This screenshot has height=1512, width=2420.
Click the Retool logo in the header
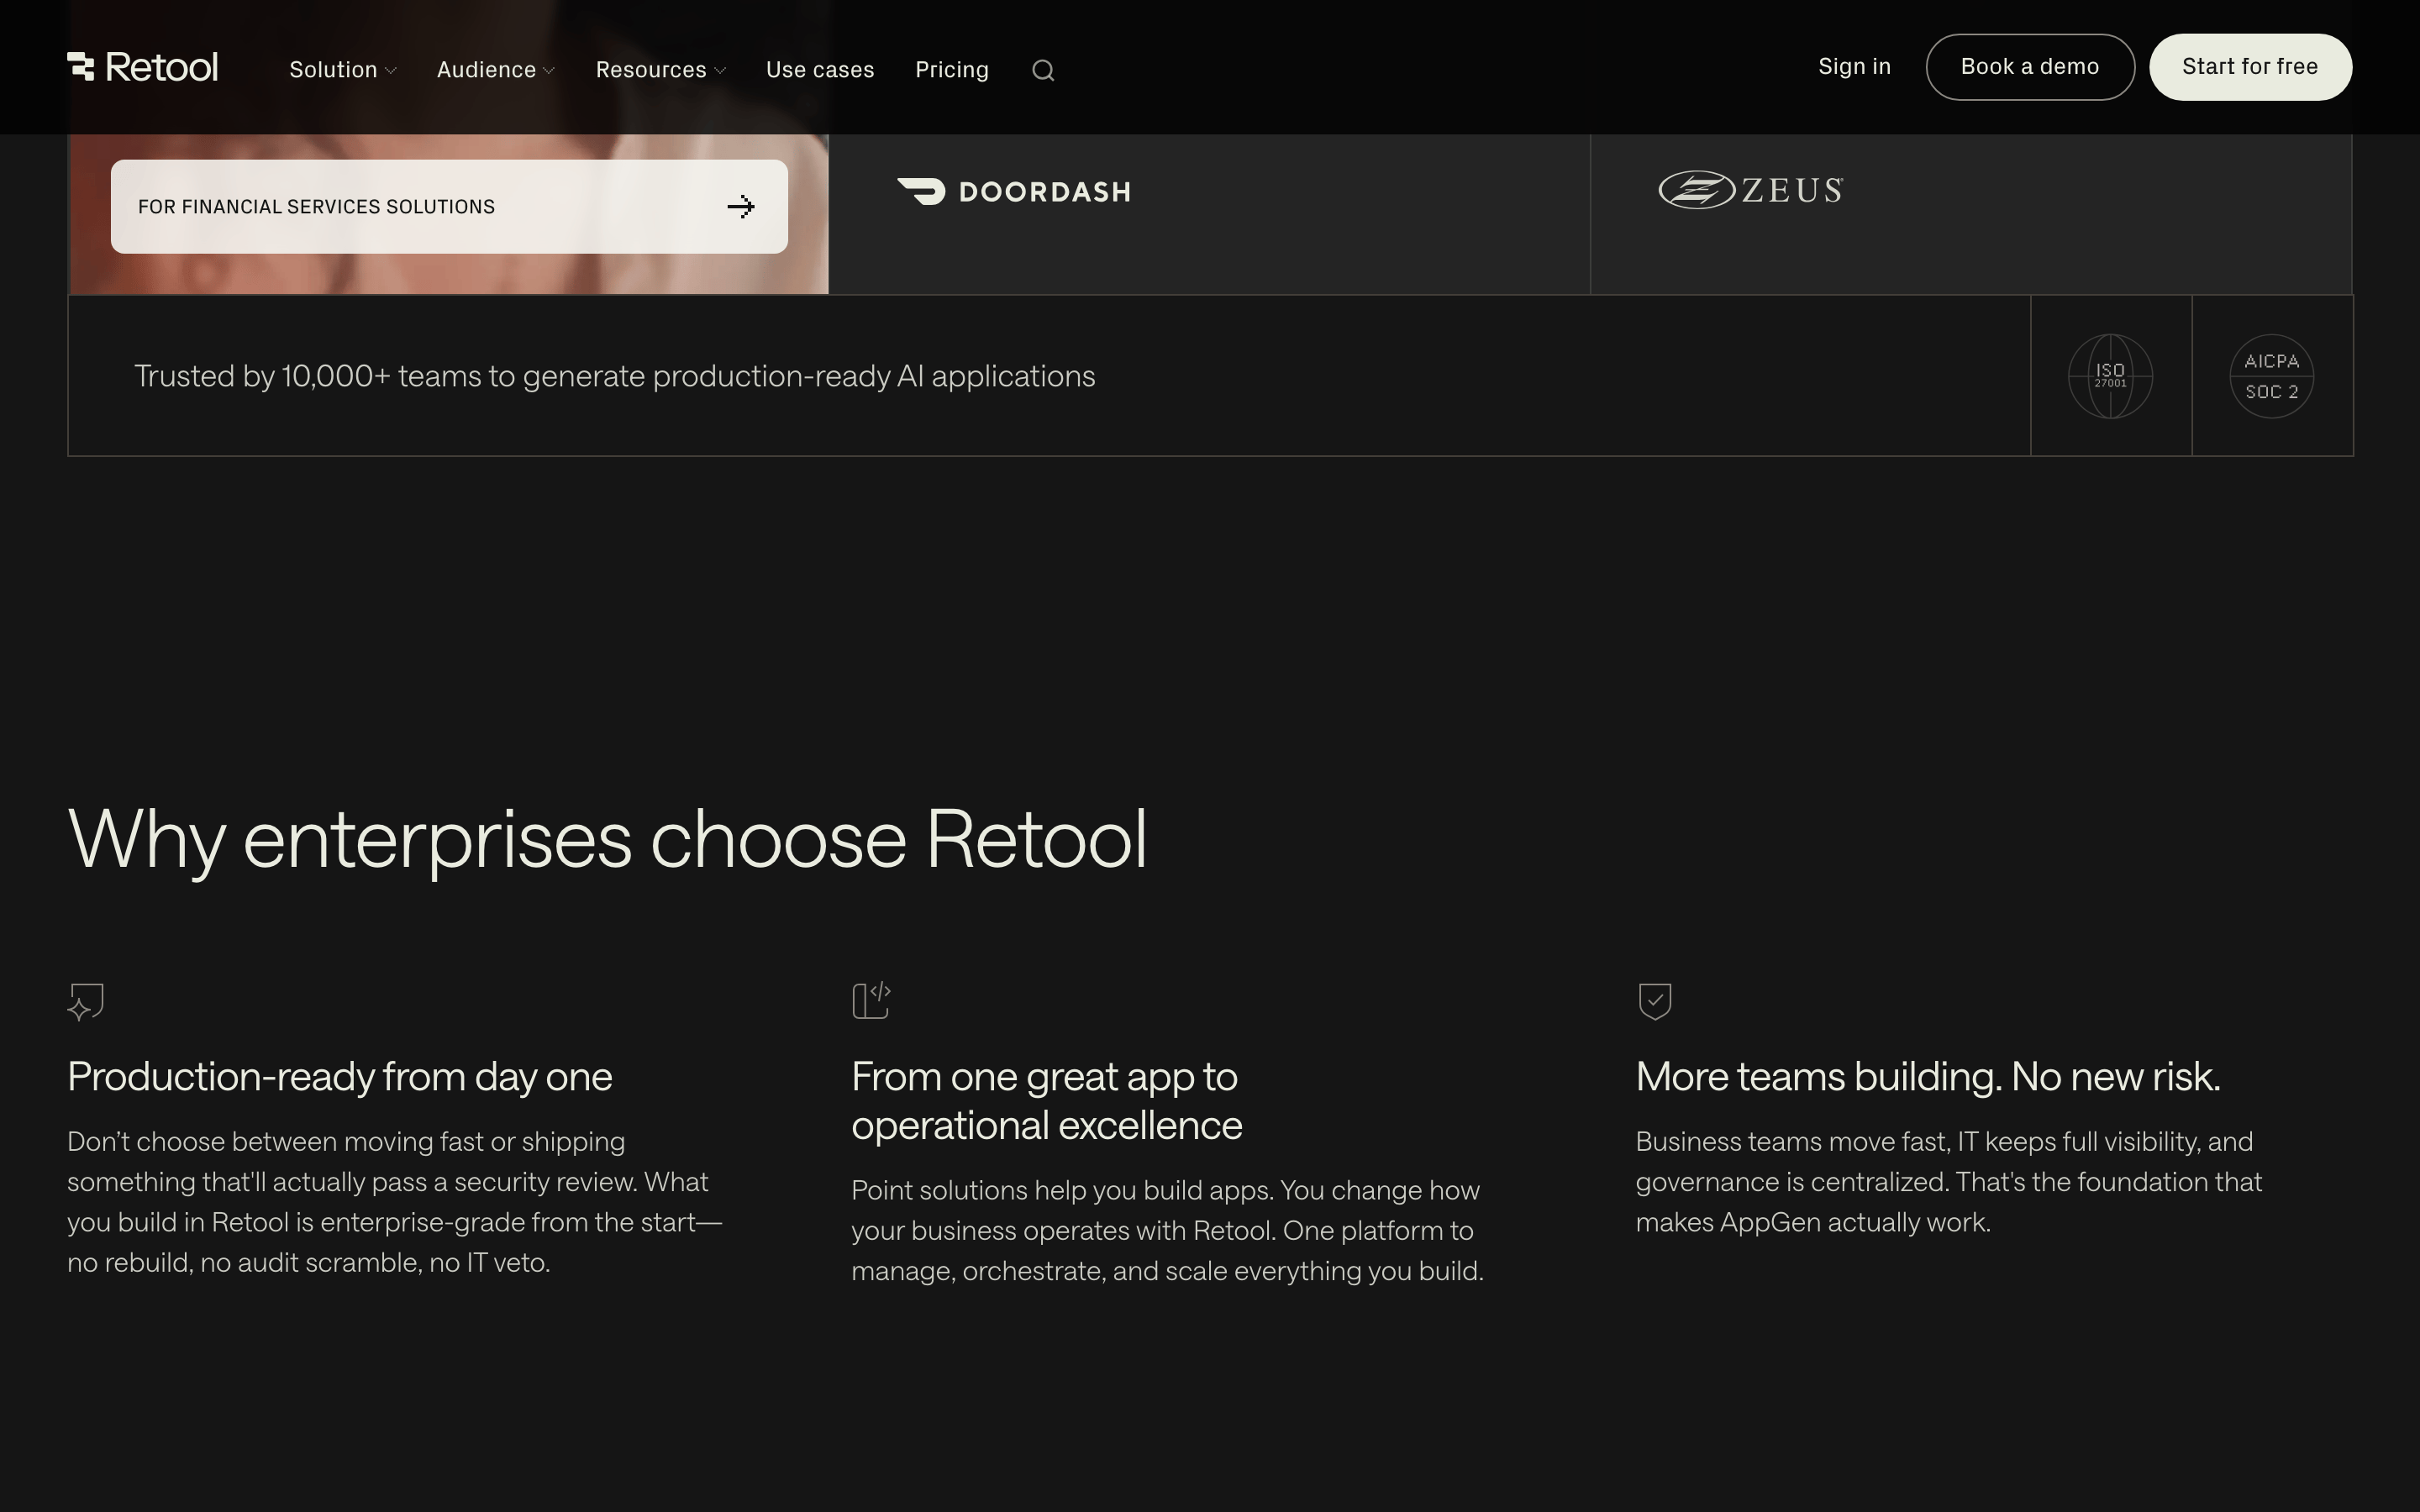pyautogui.click(x=142, y=67)
